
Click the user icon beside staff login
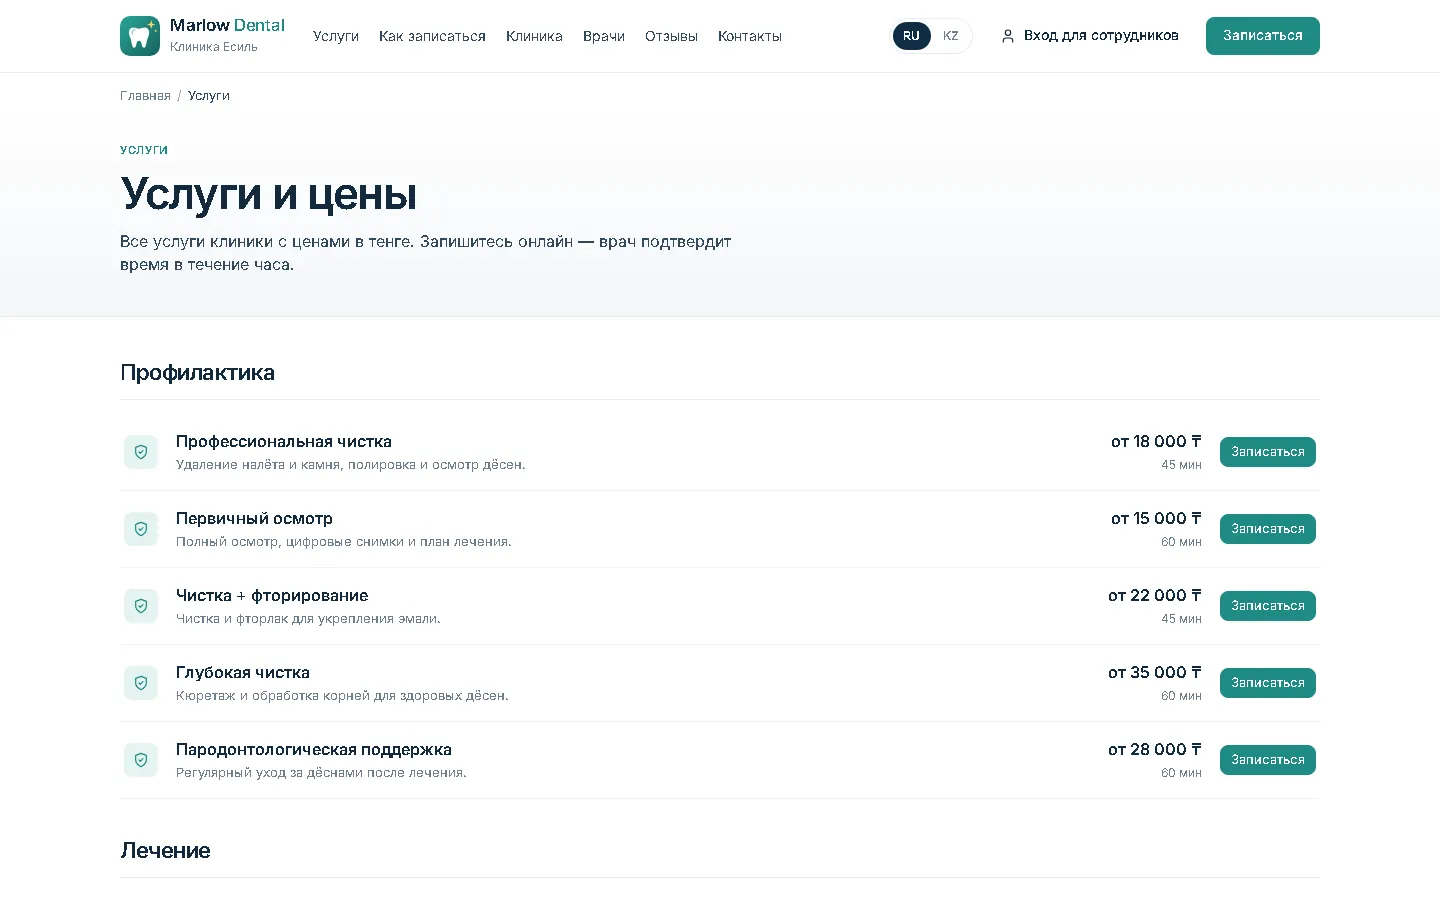click(1008, 36)
